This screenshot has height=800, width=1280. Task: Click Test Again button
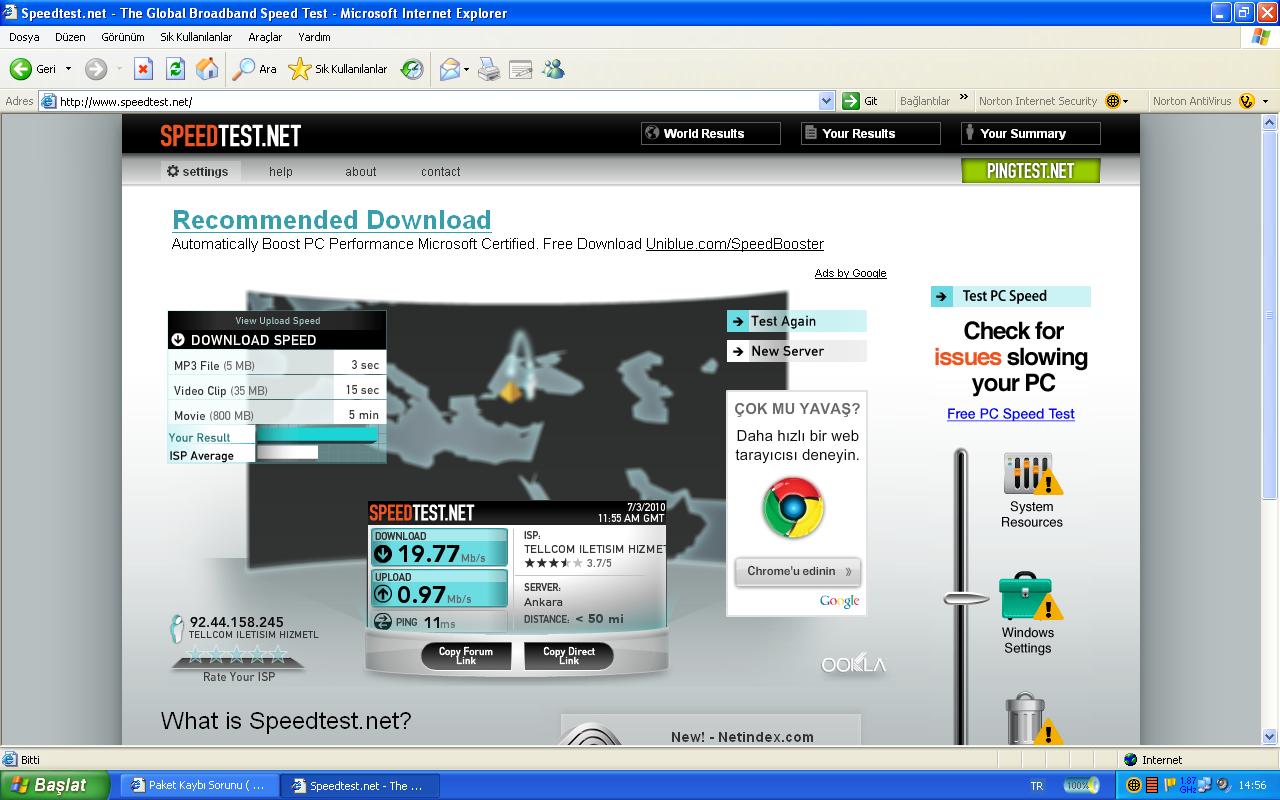tap(796, 321)
